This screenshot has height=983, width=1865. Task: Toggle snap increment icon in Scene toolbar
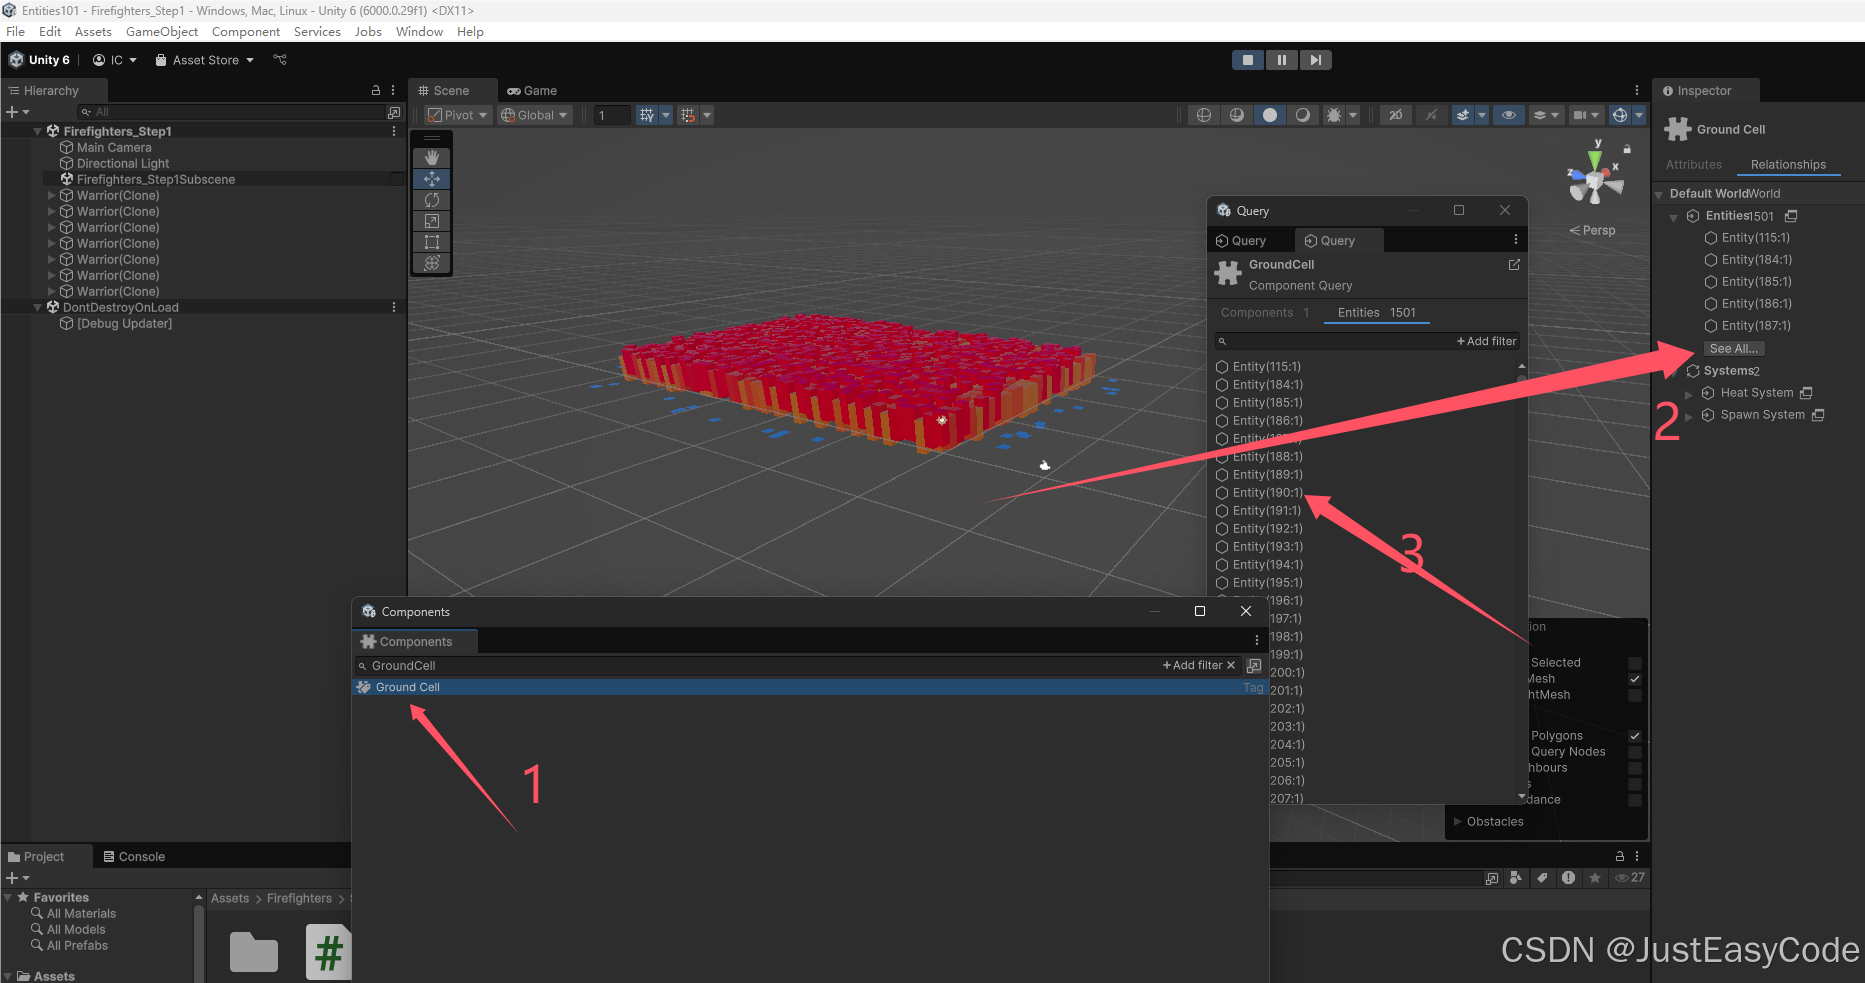[688, 115]
